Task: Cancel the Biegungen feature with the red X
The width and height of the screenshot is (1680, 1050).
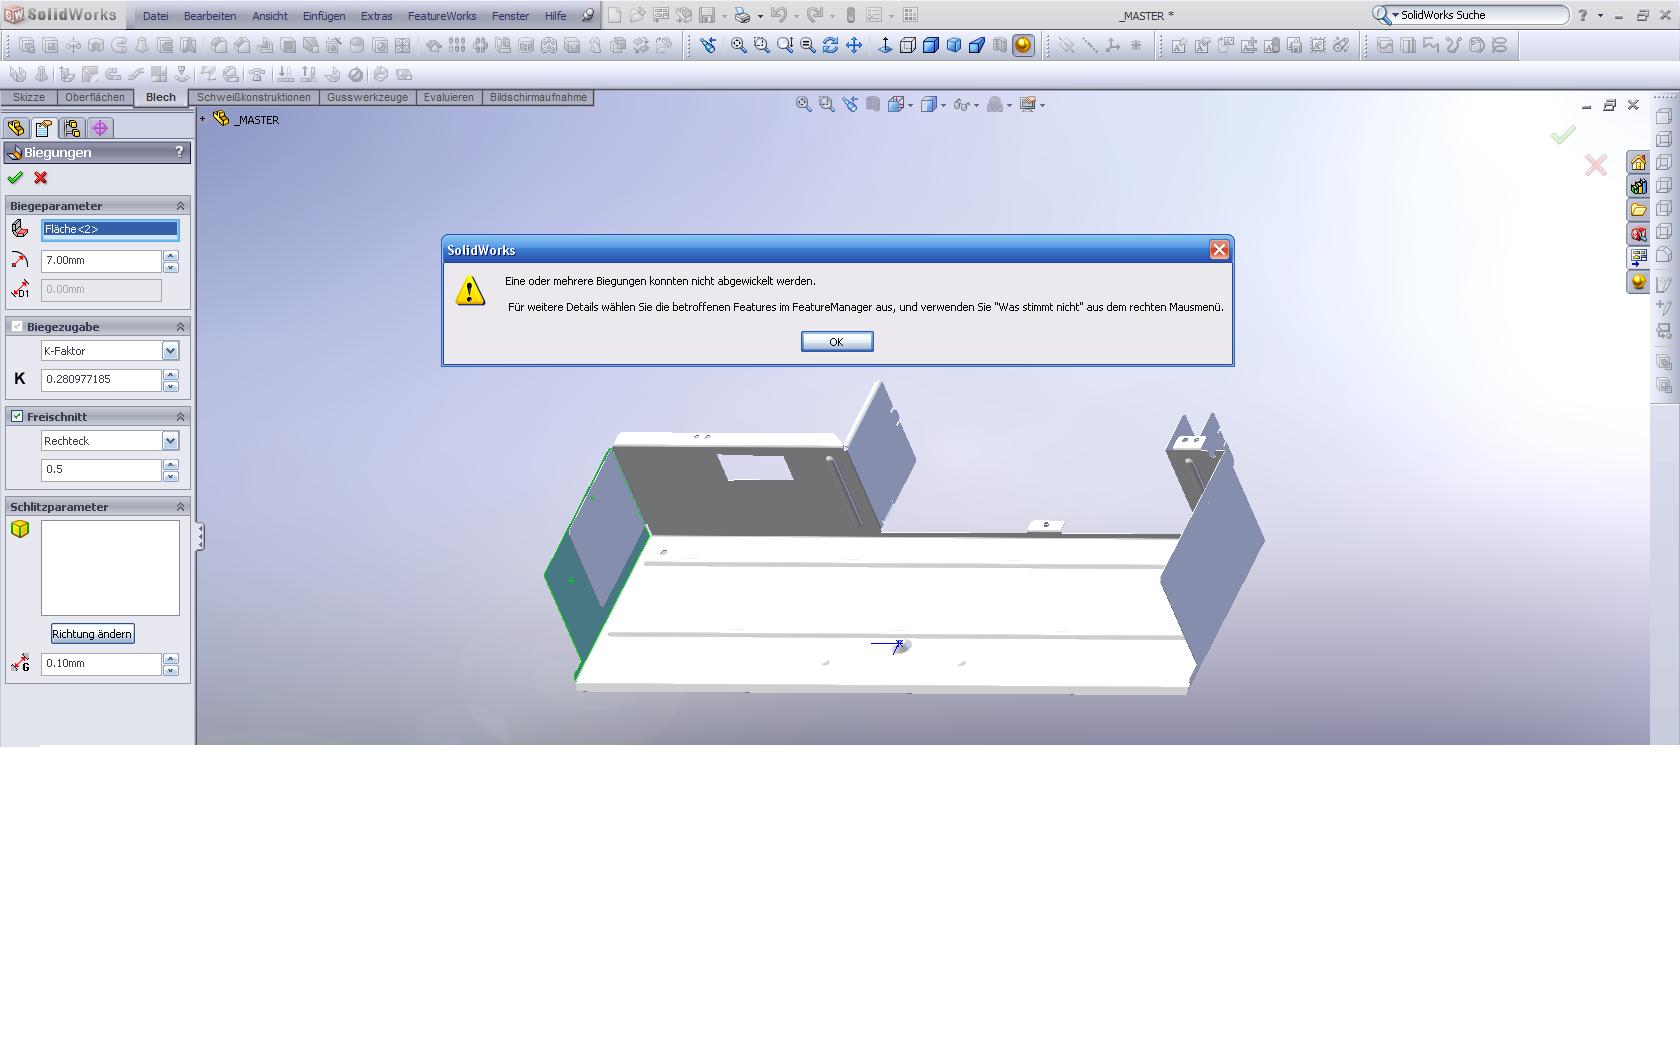Action: click(41, 178)
